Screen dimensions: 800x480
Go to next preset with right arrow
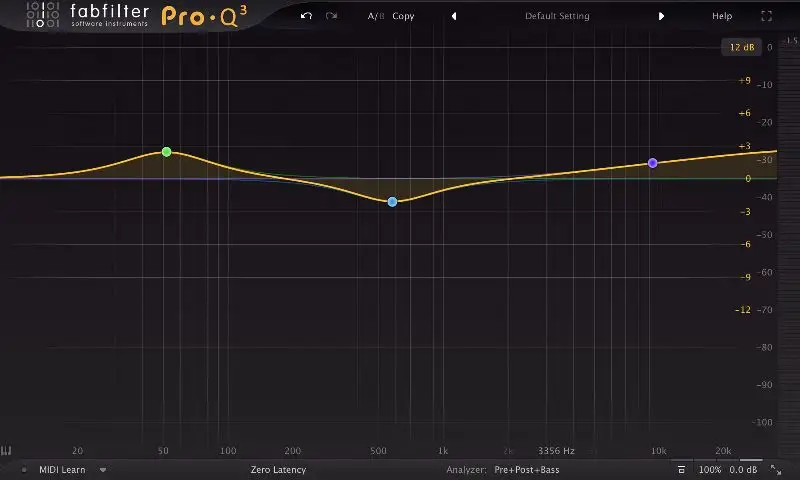click(661, 16)
